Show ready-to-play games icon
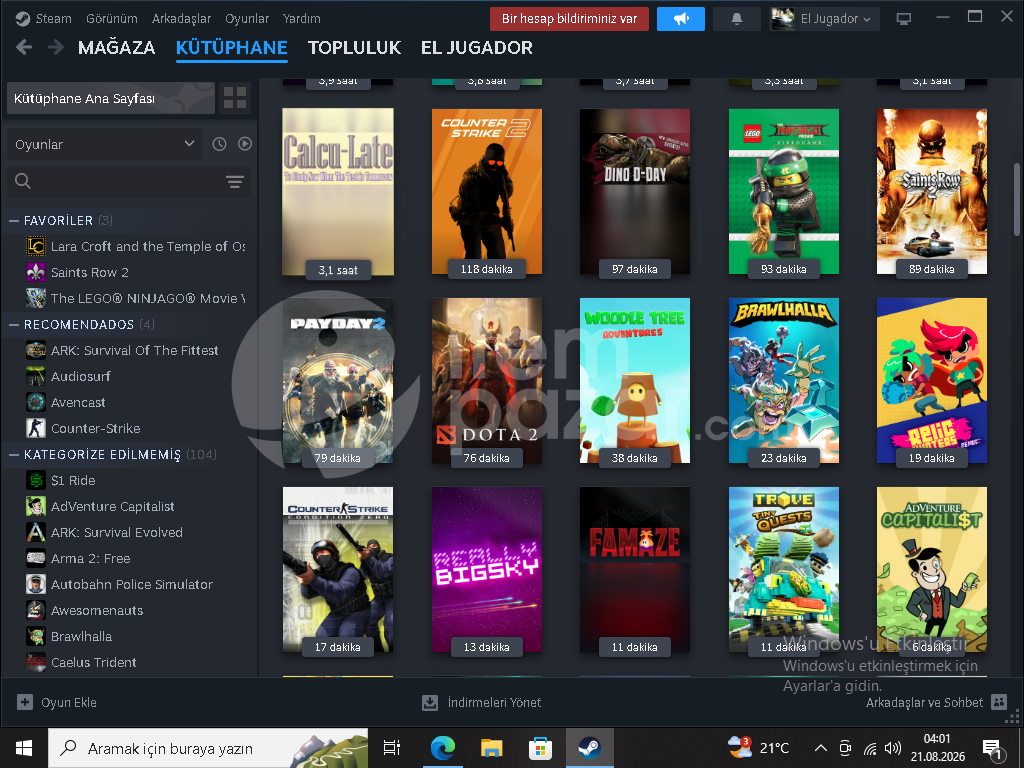Viewport: 1024px width, 768px height. 245,144
